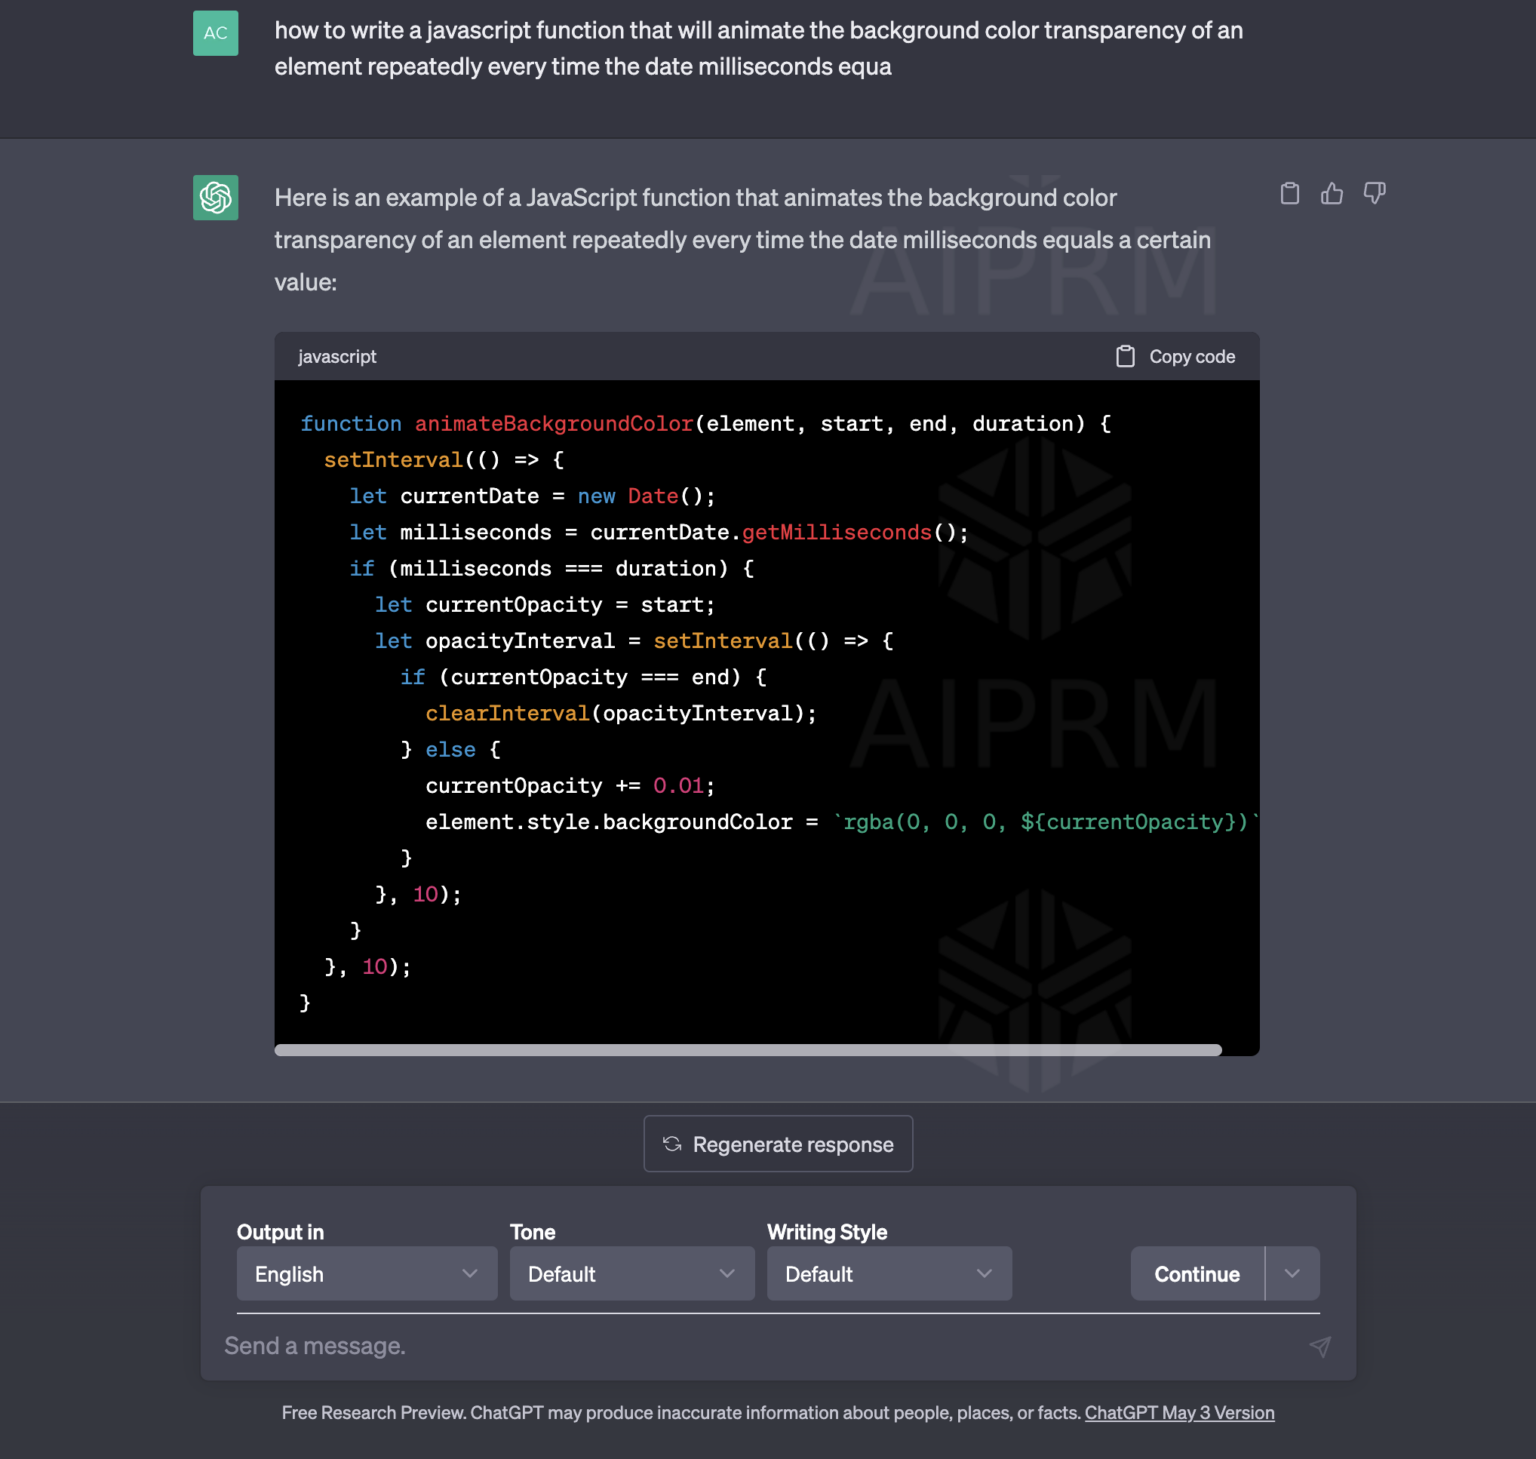
Task: Click the user's question text
Action: 759,48
